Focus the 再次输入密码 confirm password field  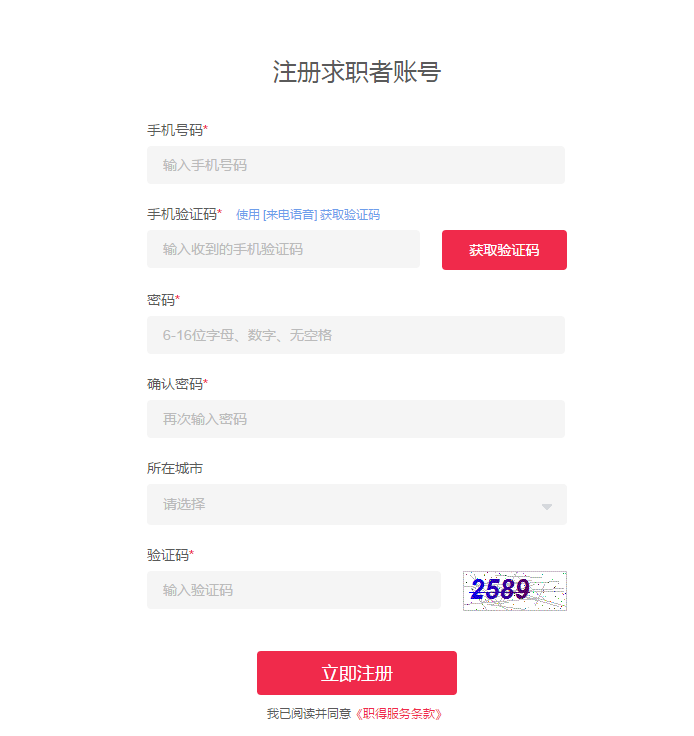[356, 419]
